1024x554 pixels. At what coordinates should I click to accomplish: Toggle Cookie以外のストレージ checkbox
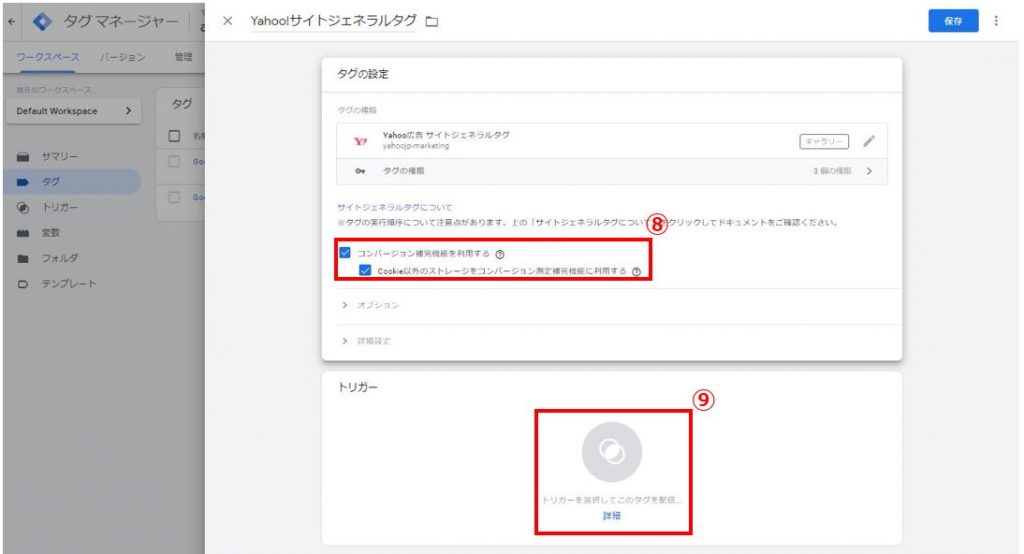coord(365,270)
